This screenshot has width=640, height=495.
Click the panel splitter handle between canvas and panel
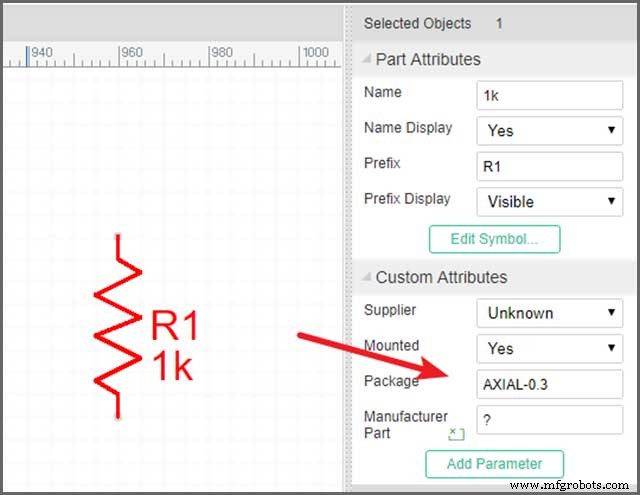click(x=348, y=249)
